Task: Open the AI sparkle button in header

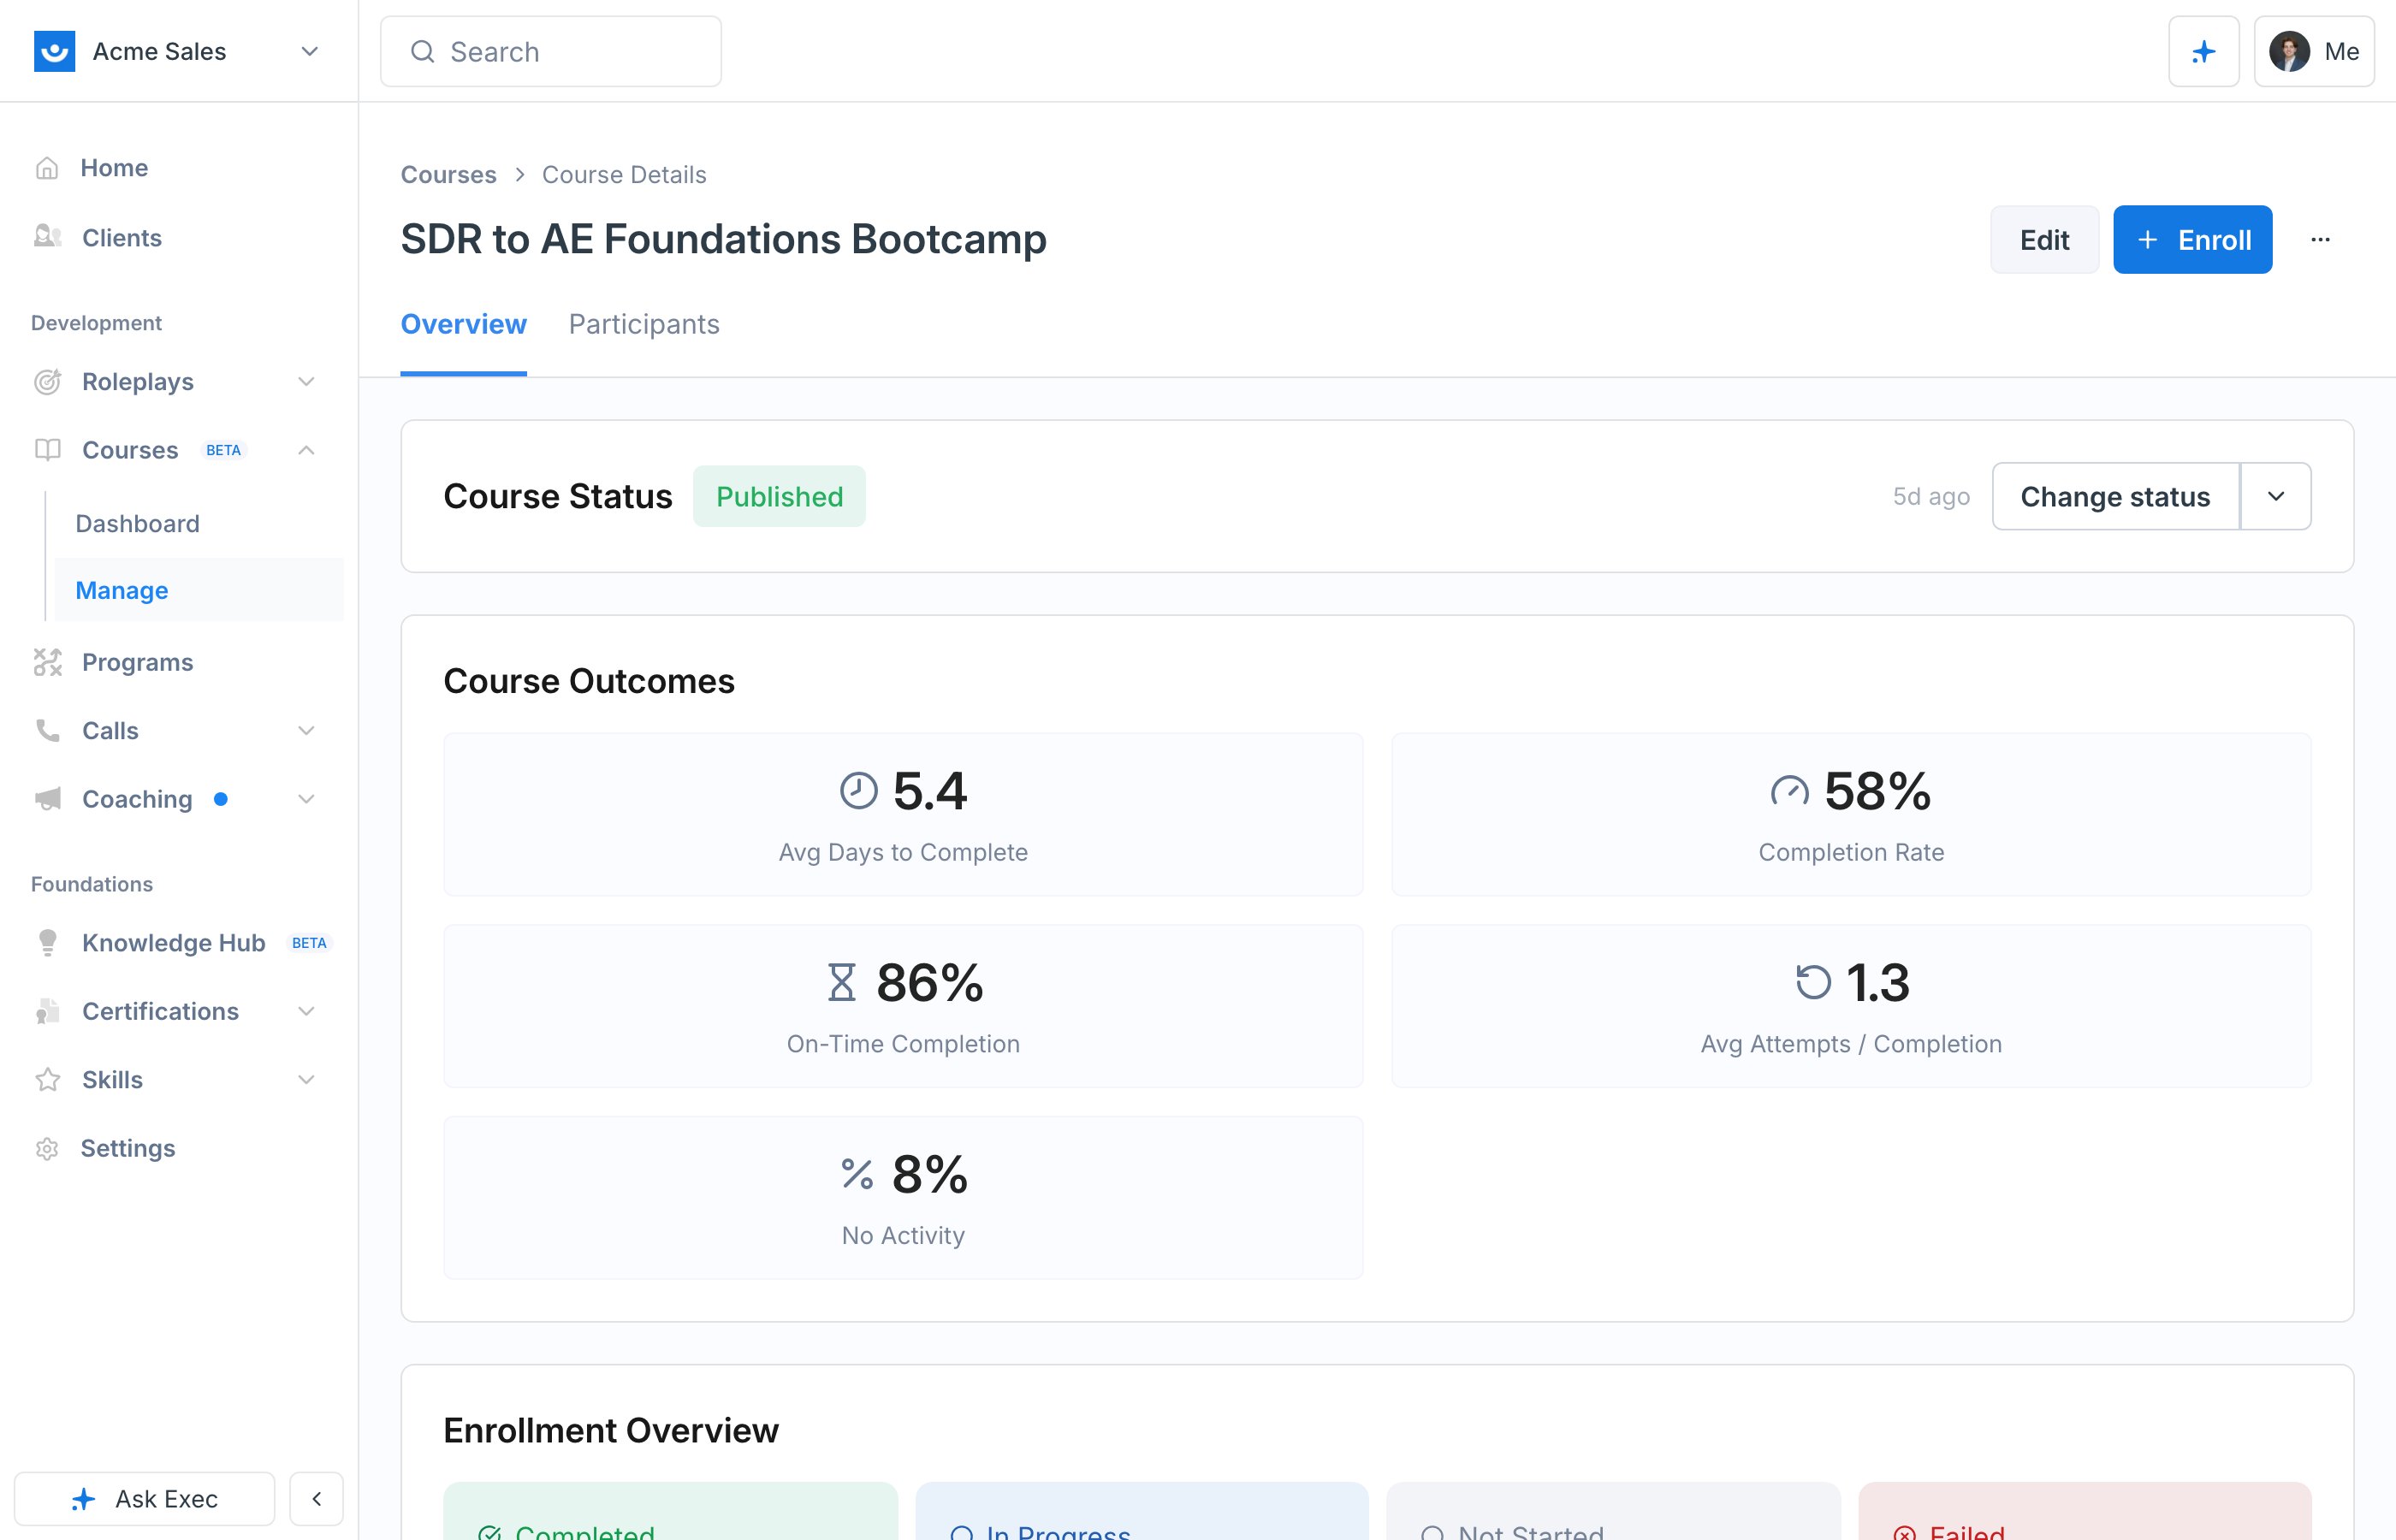Action: (x=2203, y=51)
